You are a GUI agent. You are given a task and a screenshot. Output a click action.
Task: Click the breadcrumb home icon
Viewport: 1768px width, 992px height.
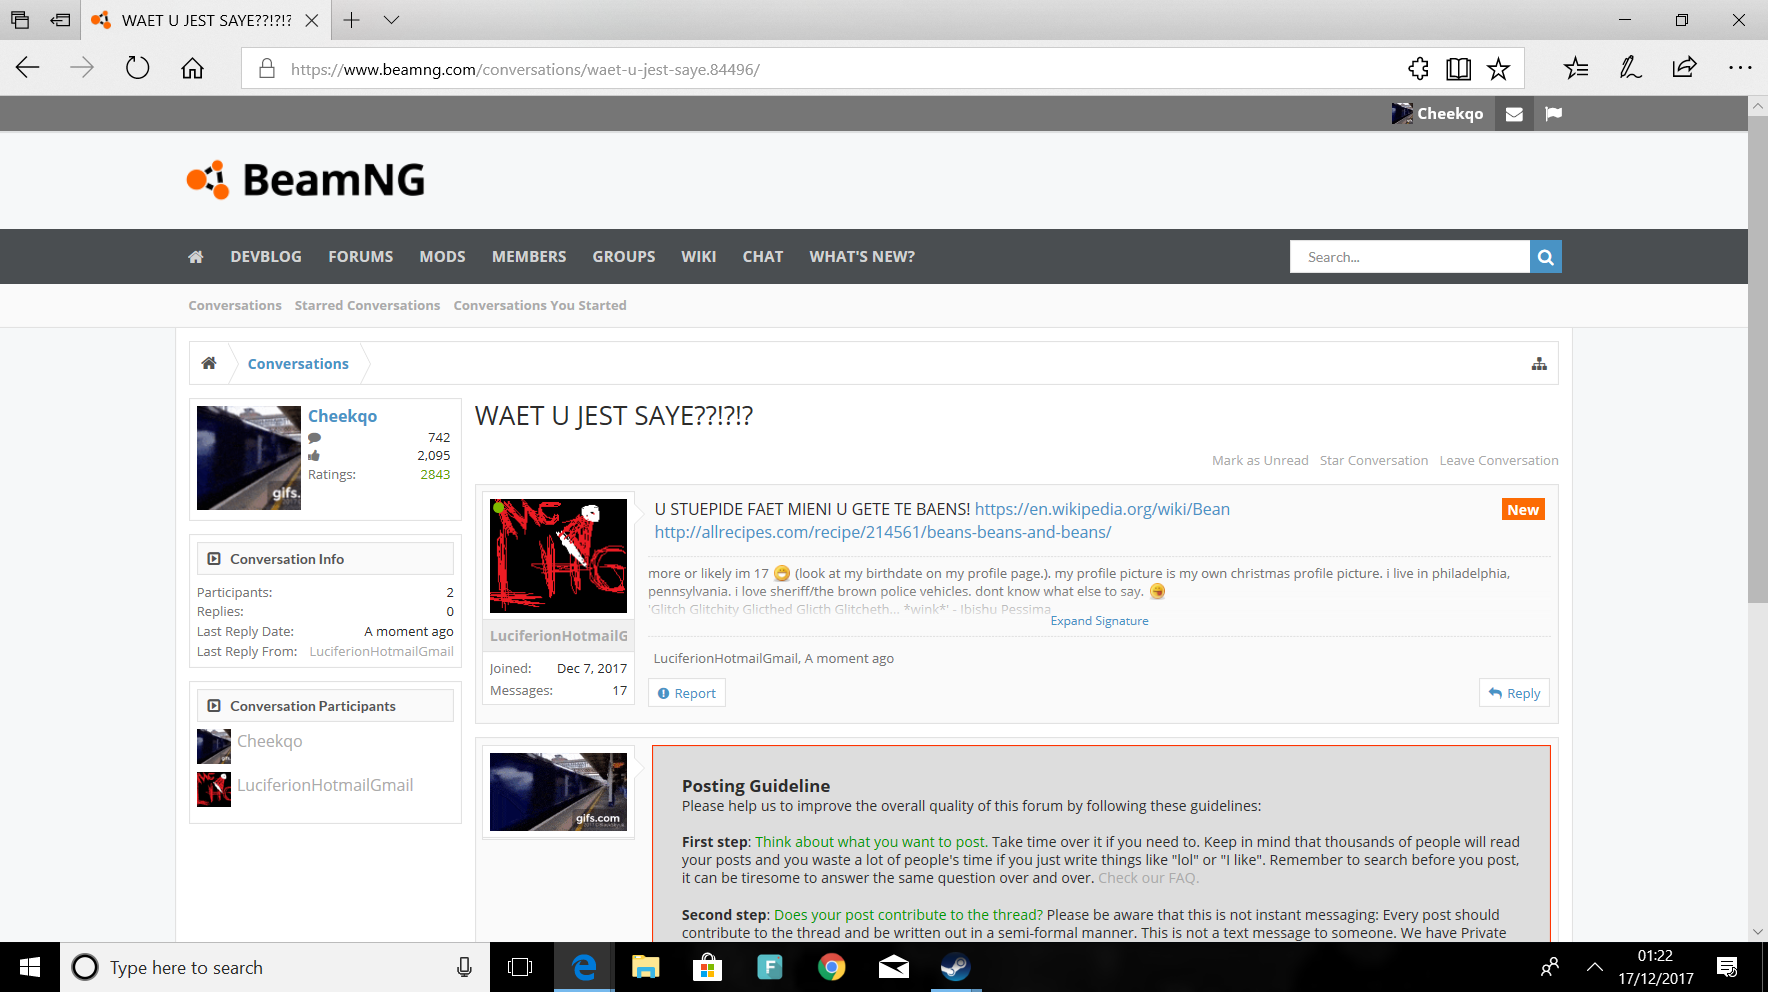209,363
